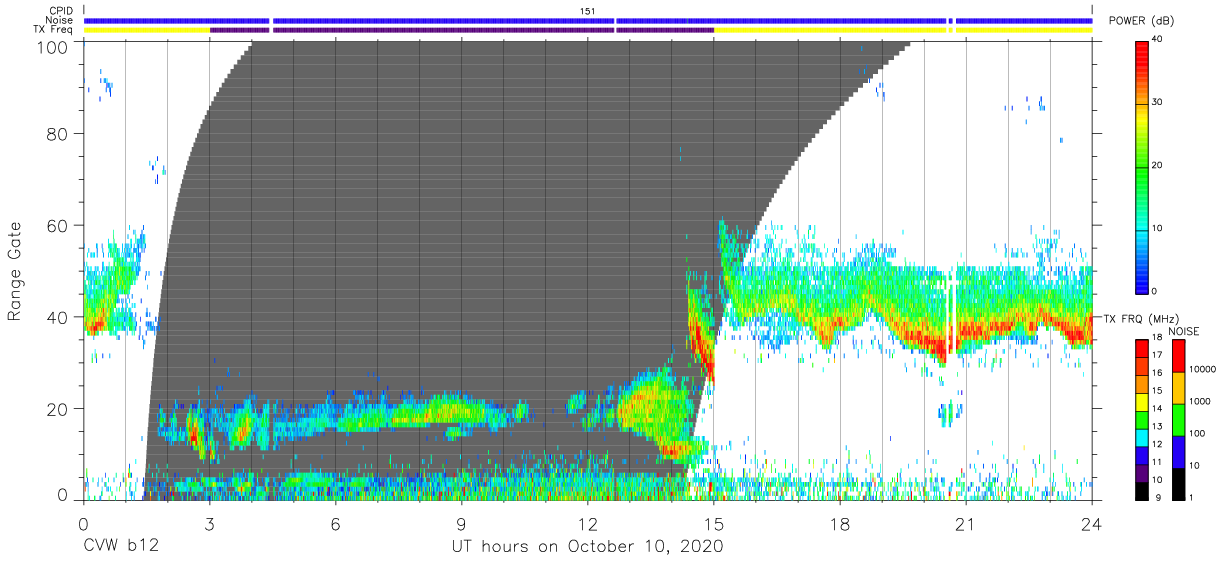Click the y-axis tick label 80
This screenshot has width=1228, height=567.
(x=57, y=134)
